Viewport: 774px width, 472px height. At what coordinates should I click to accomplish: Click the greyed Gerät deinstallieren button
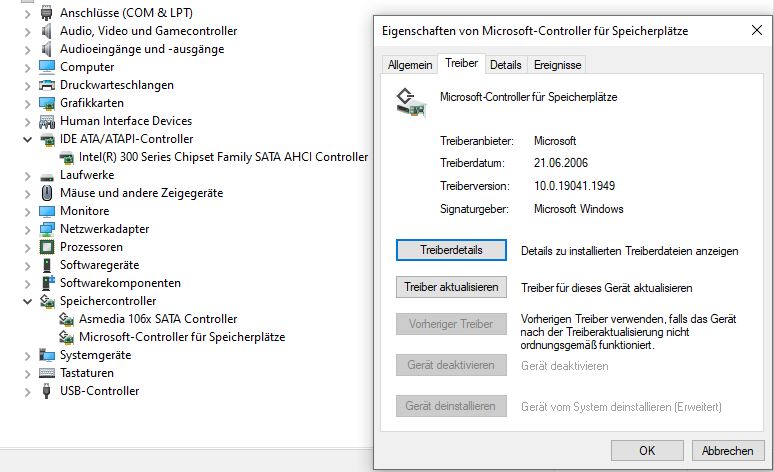(451, 406)
